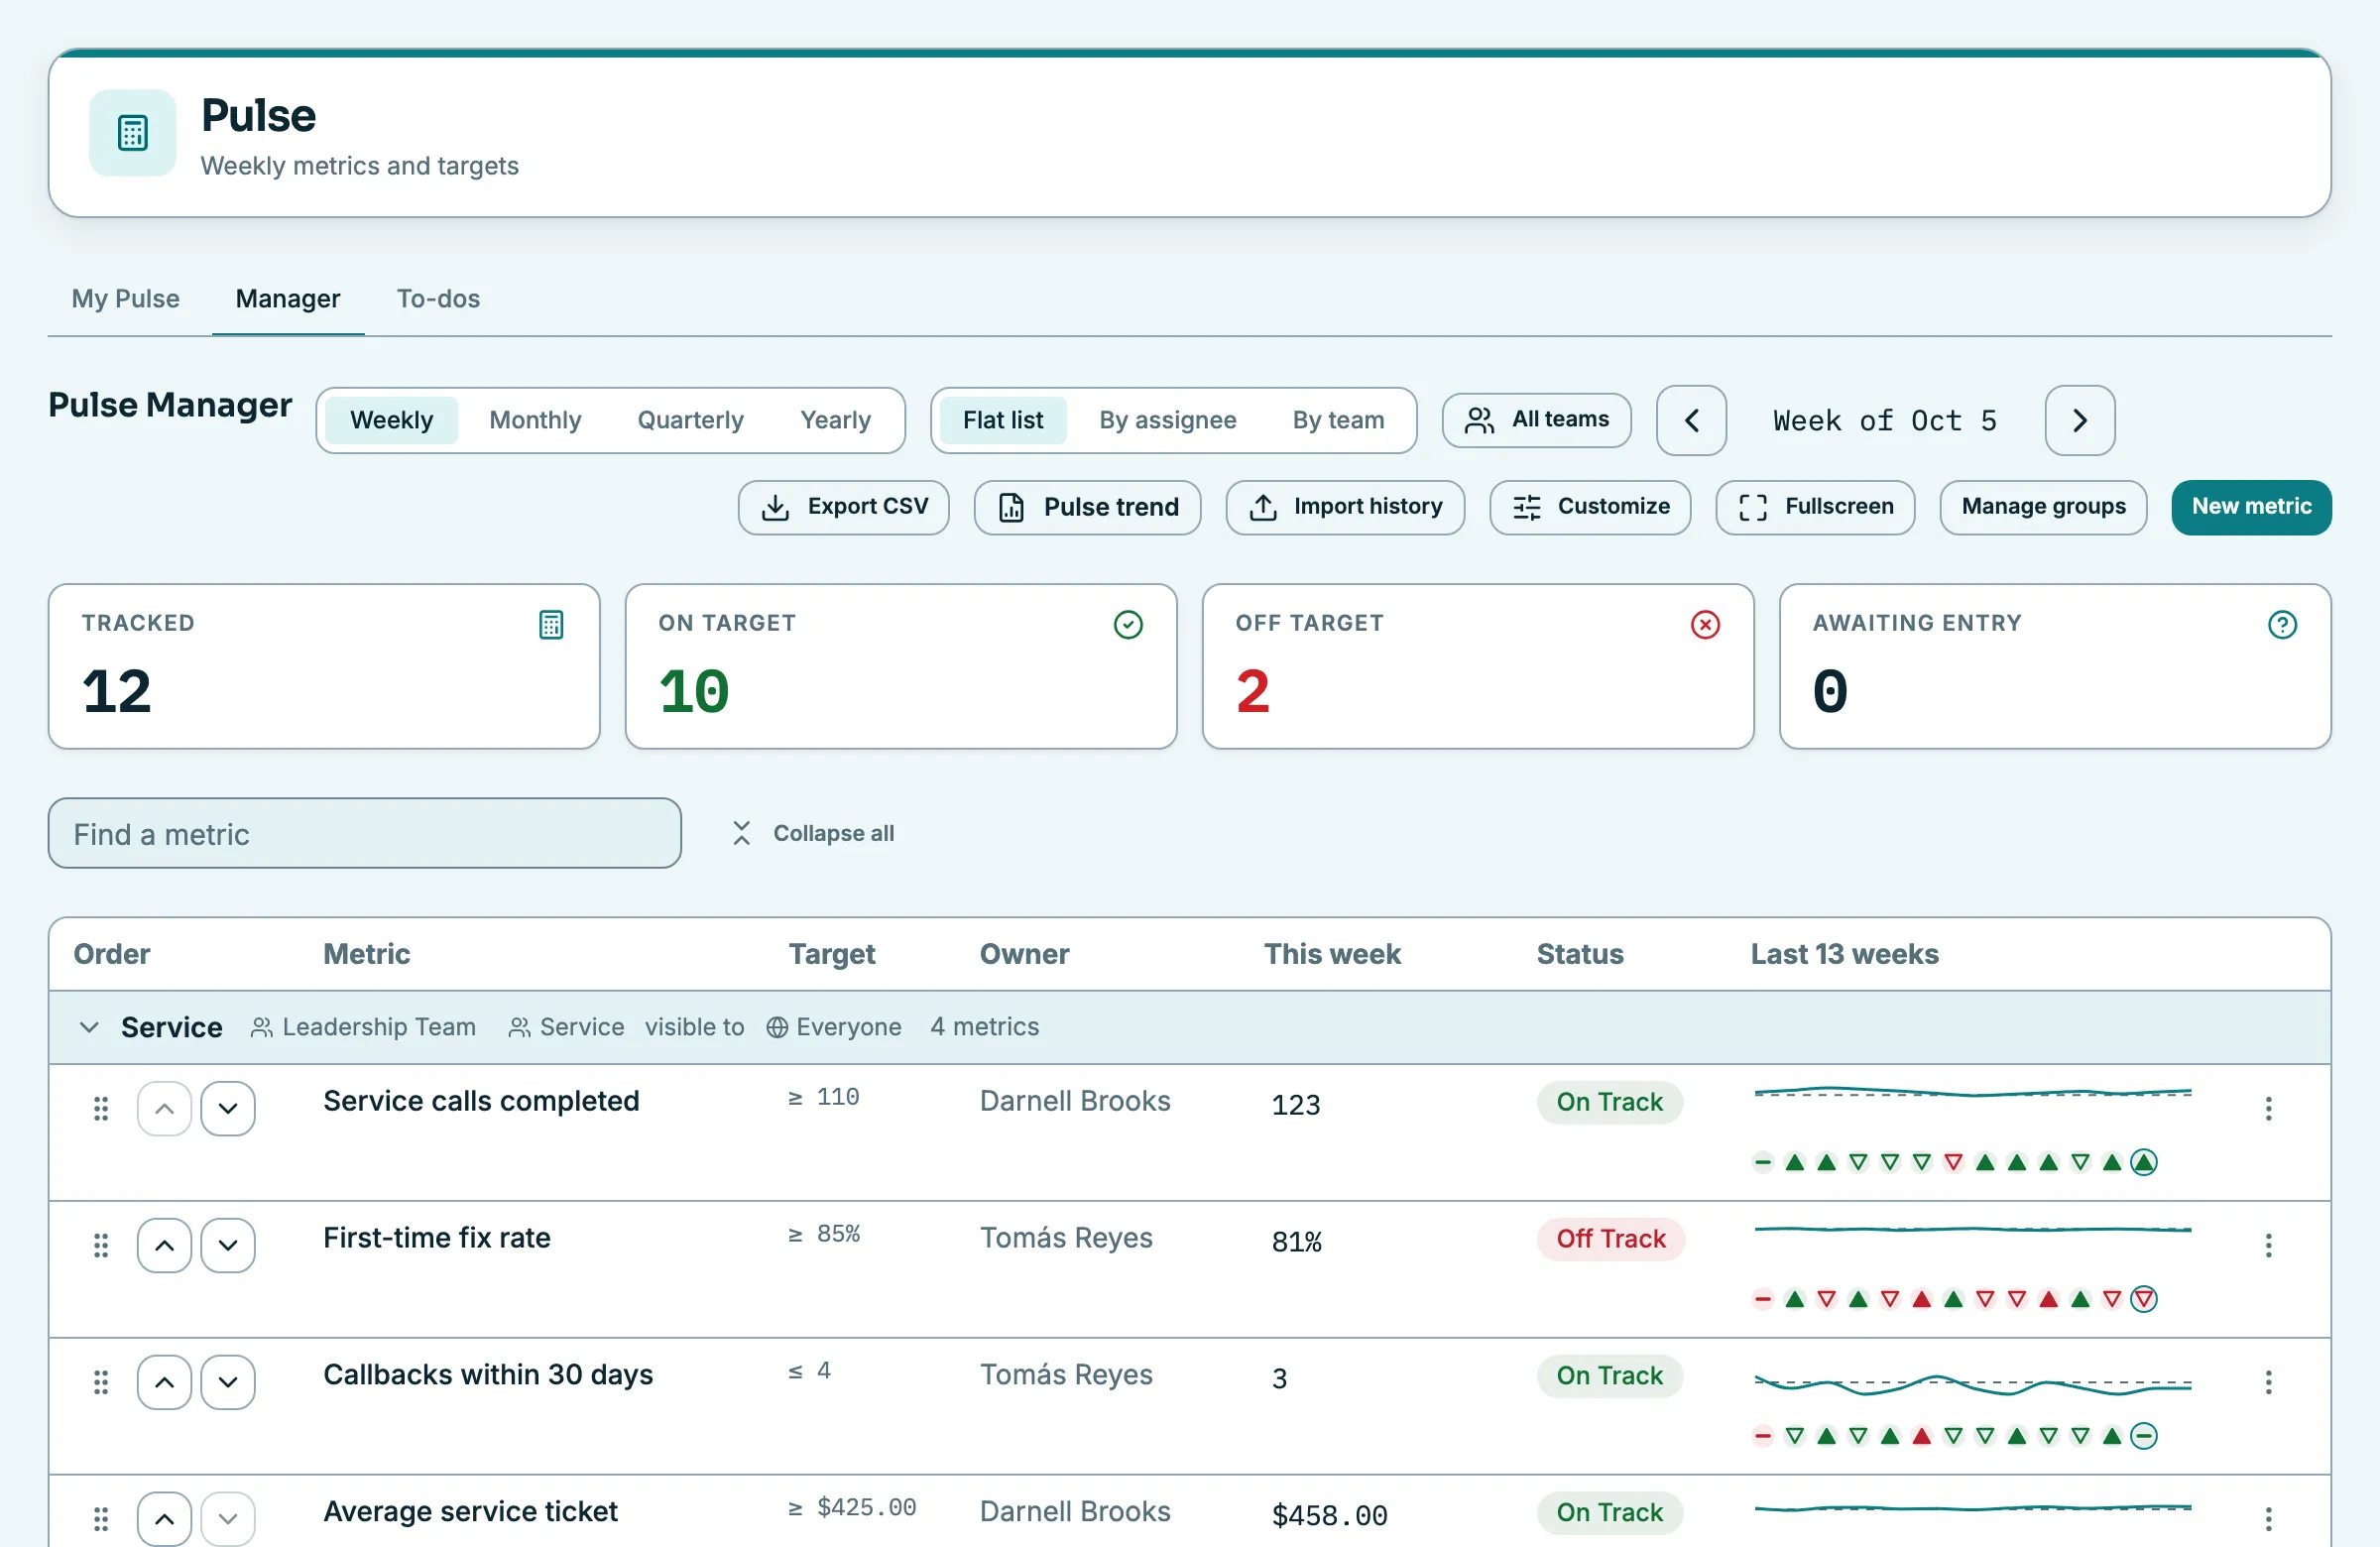Move Callbacks within 30 days up

pyautogui.click(x=164, y=1382)
